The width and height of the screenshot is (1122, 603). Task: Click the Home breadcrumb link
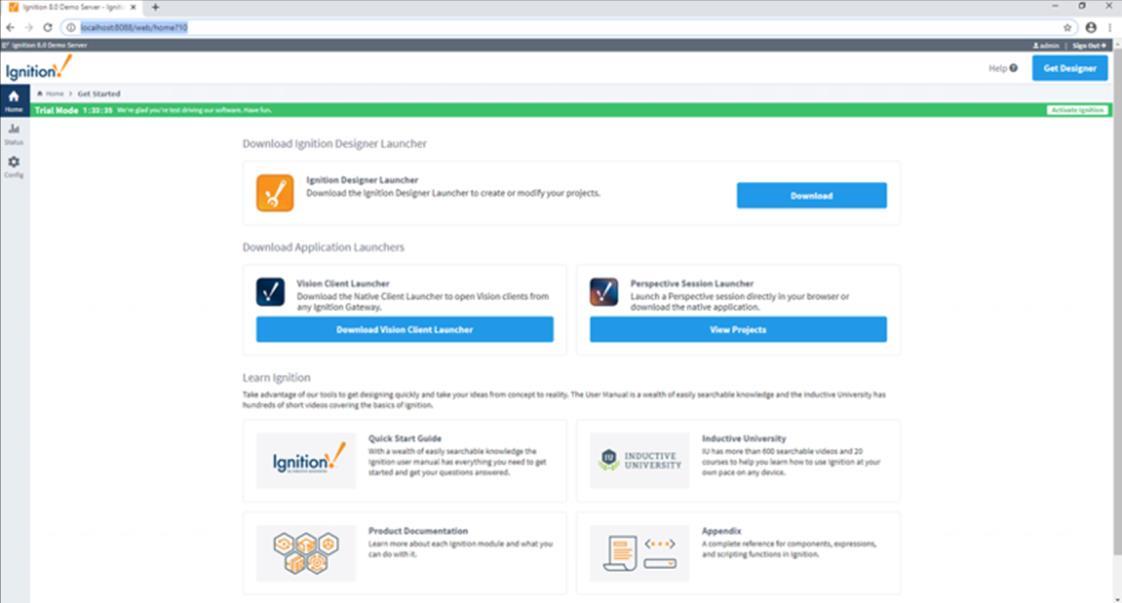pyautogui.click(x=51, y=94)
